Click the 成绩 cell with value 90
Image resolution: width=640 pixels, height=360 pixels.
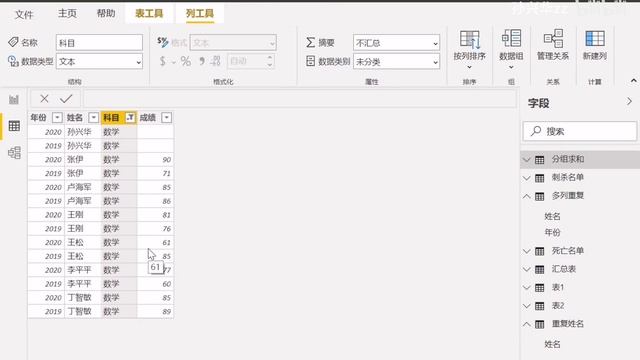(x=155, y=160)
